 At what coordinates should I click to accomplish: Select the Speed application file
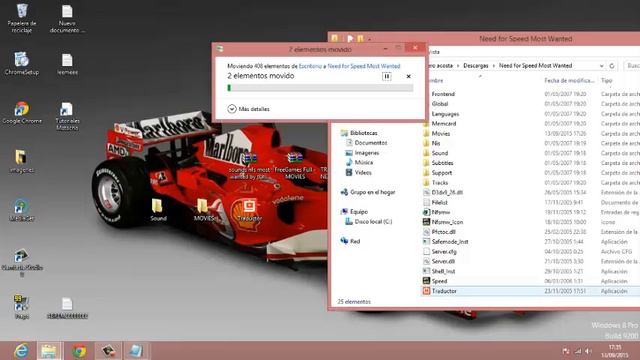pyautogui.click(x=531, y=281)
